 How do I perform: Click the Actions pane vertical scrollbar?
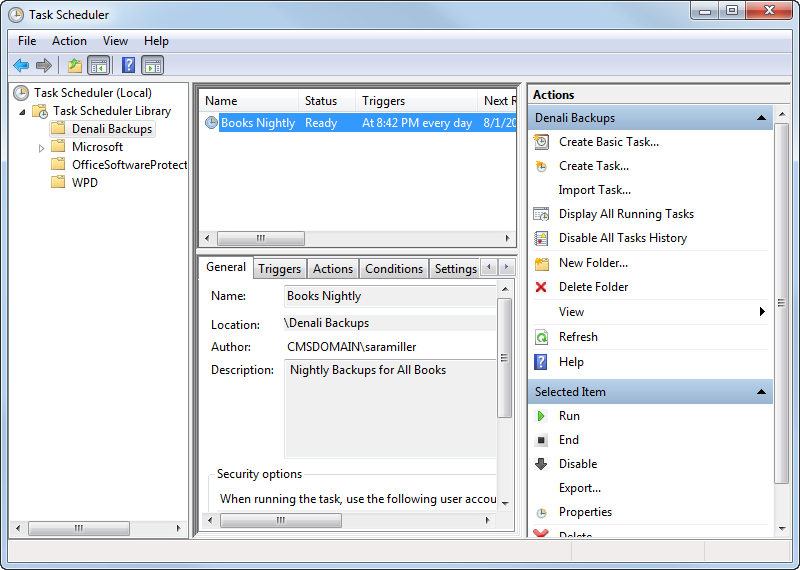pyautogui.click(x=781, y=321)
